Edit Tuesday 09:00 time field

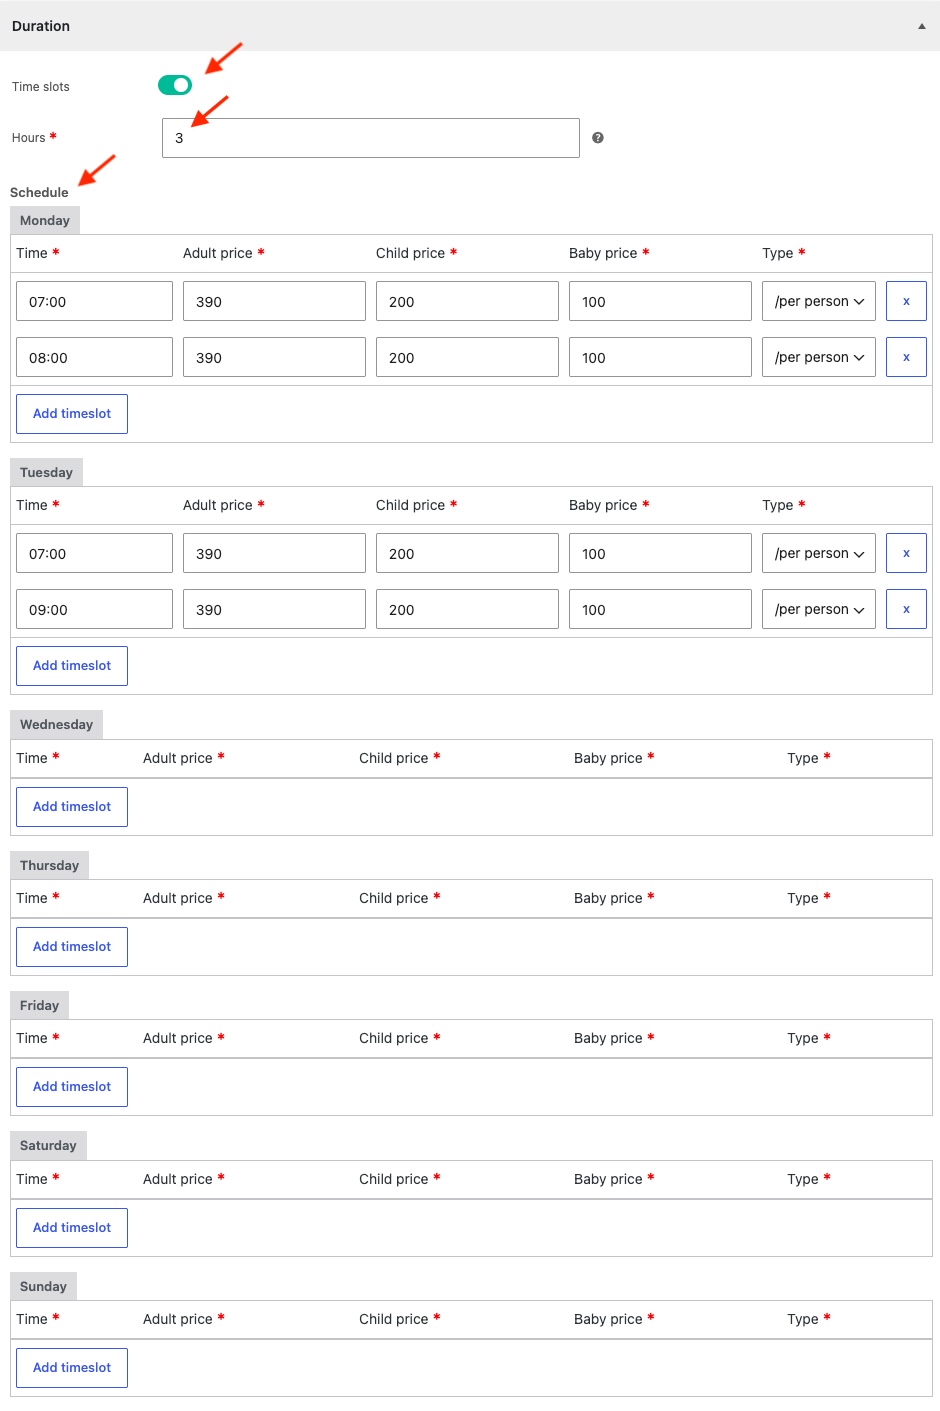(94, 609)
